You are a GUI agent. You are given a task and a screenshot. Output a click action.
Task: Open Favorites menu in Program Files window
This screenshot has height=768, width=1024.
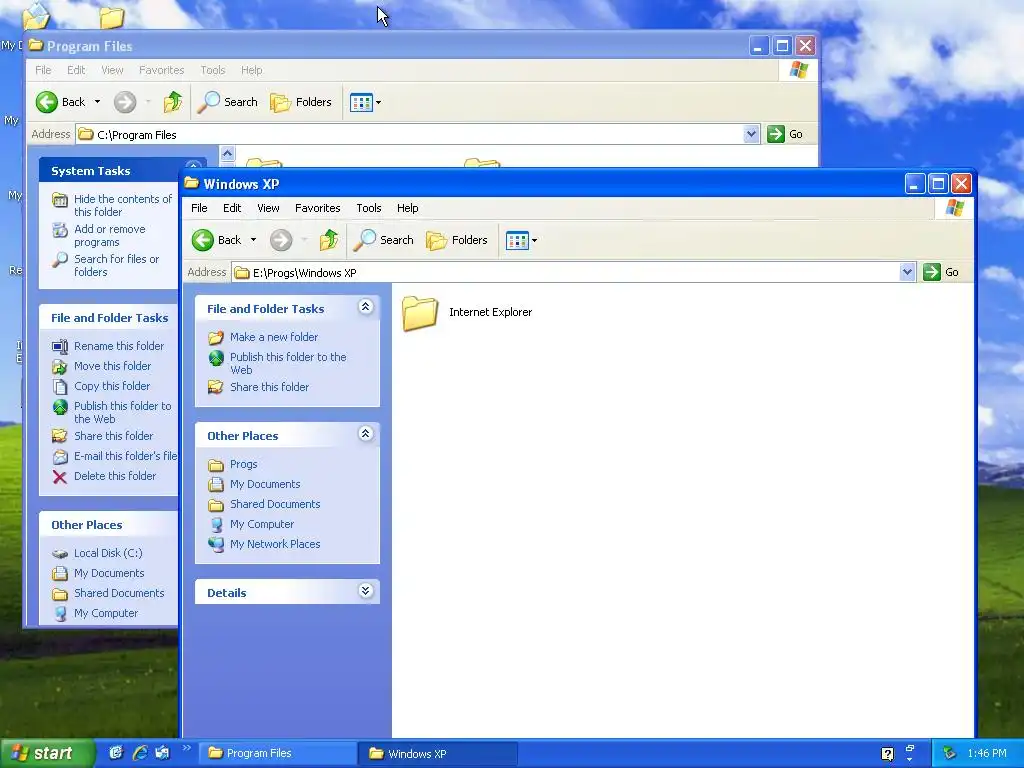click(x=161, y=70)
